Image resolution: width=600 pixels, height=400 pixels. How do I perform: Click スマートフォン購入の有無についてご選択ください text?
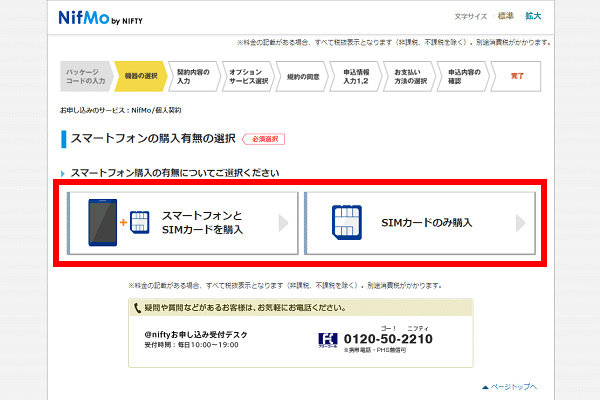click(175, 173)
